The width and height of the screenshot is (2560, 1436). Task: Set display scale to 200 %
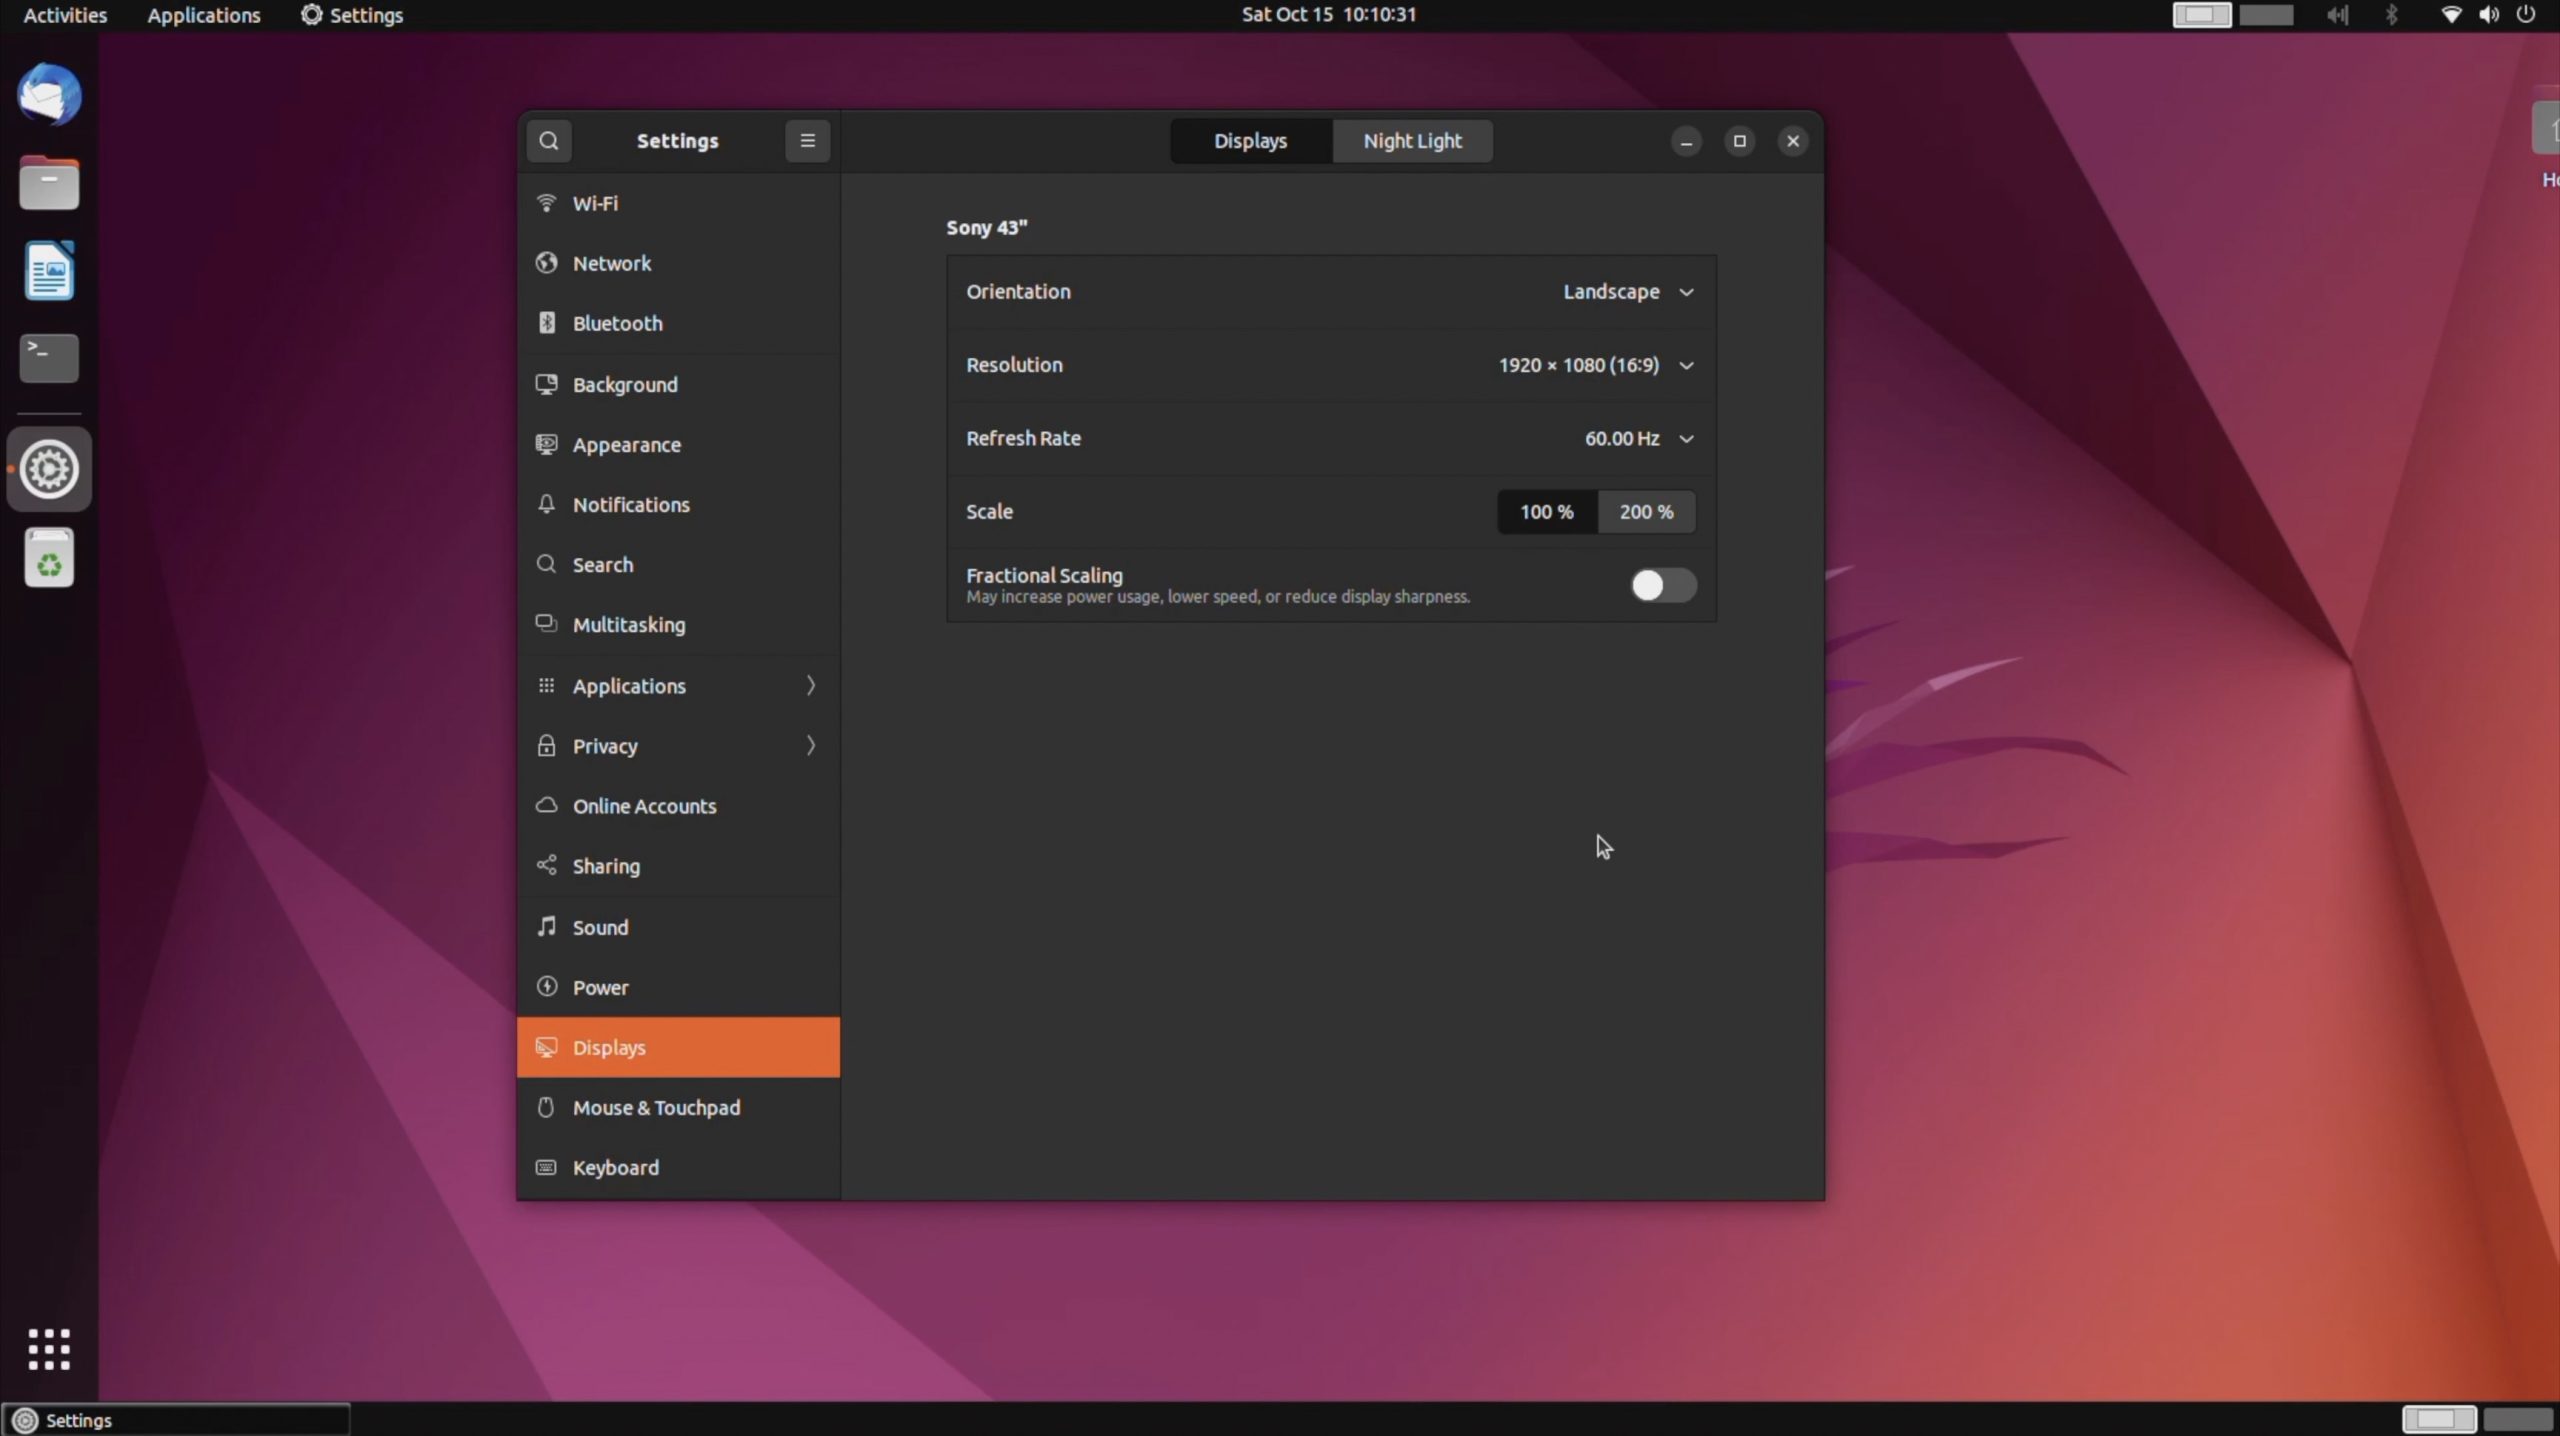1646,512
